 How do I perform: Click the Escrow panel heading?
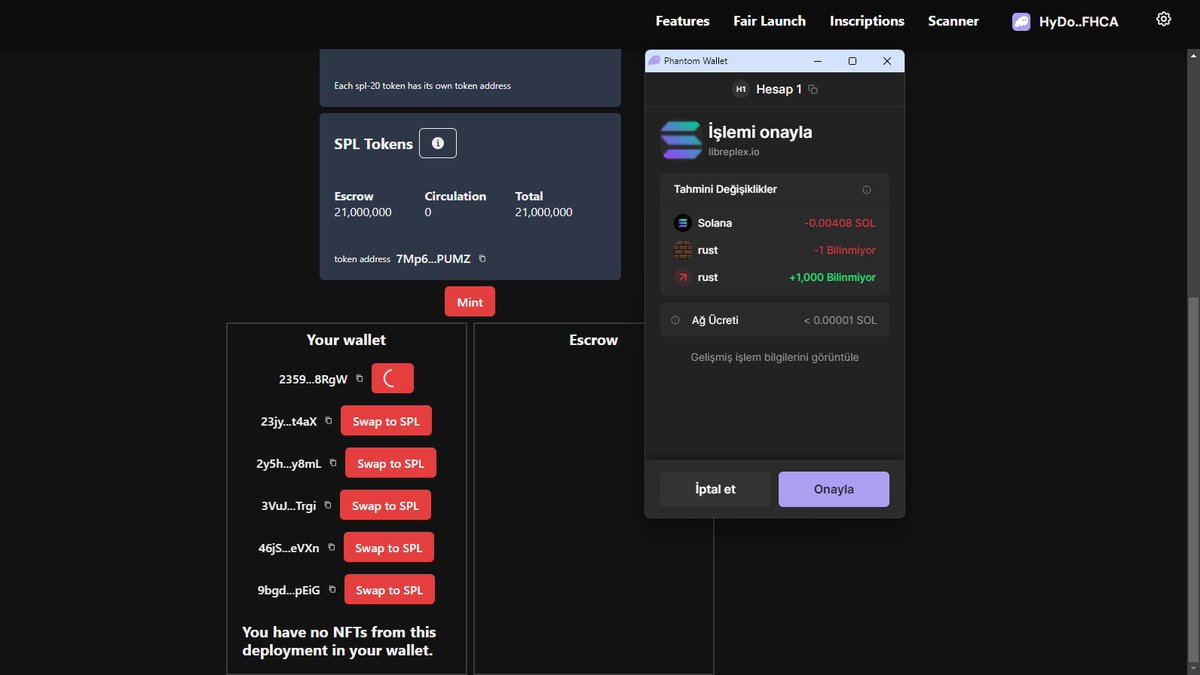coord(594,340)
